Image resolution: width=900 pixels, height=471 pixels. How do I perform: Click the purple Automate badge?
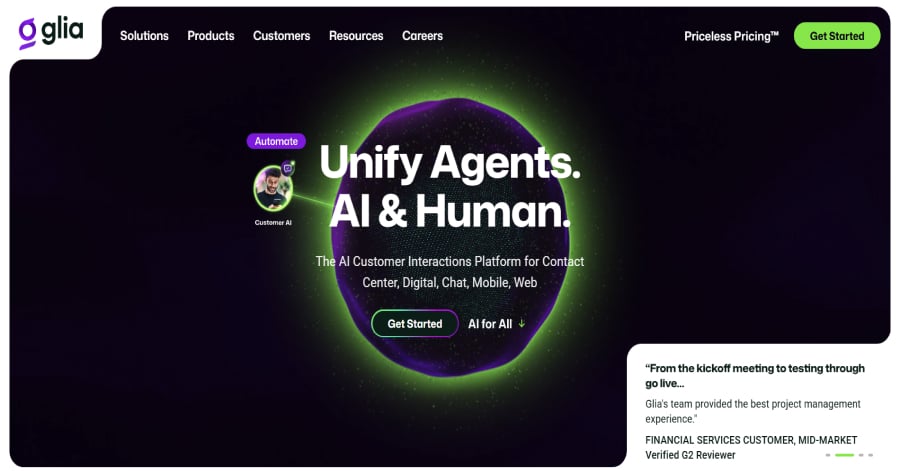[276, 141]
